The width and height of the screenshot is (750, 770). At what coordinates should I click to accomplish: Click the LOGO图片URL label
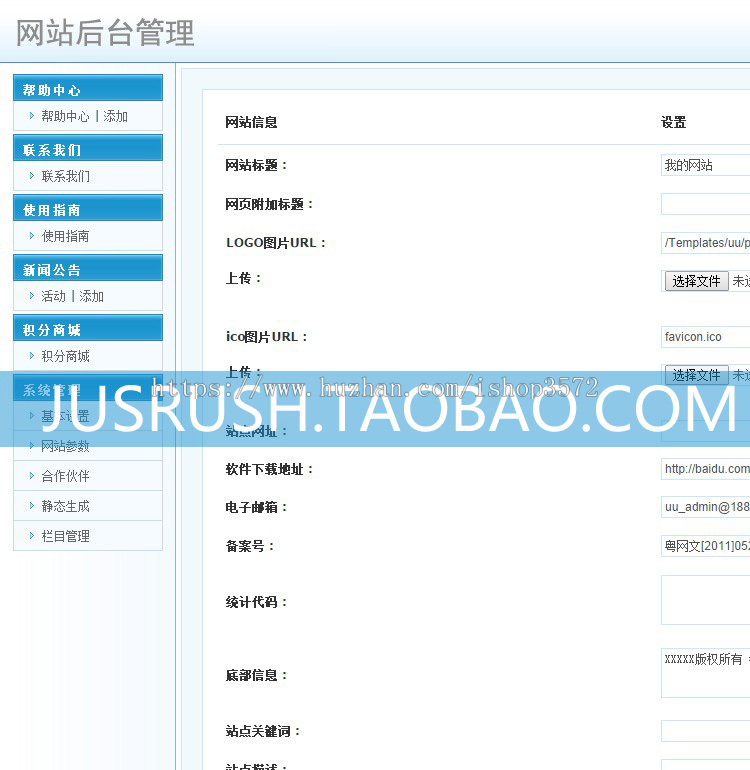point(276,243)
